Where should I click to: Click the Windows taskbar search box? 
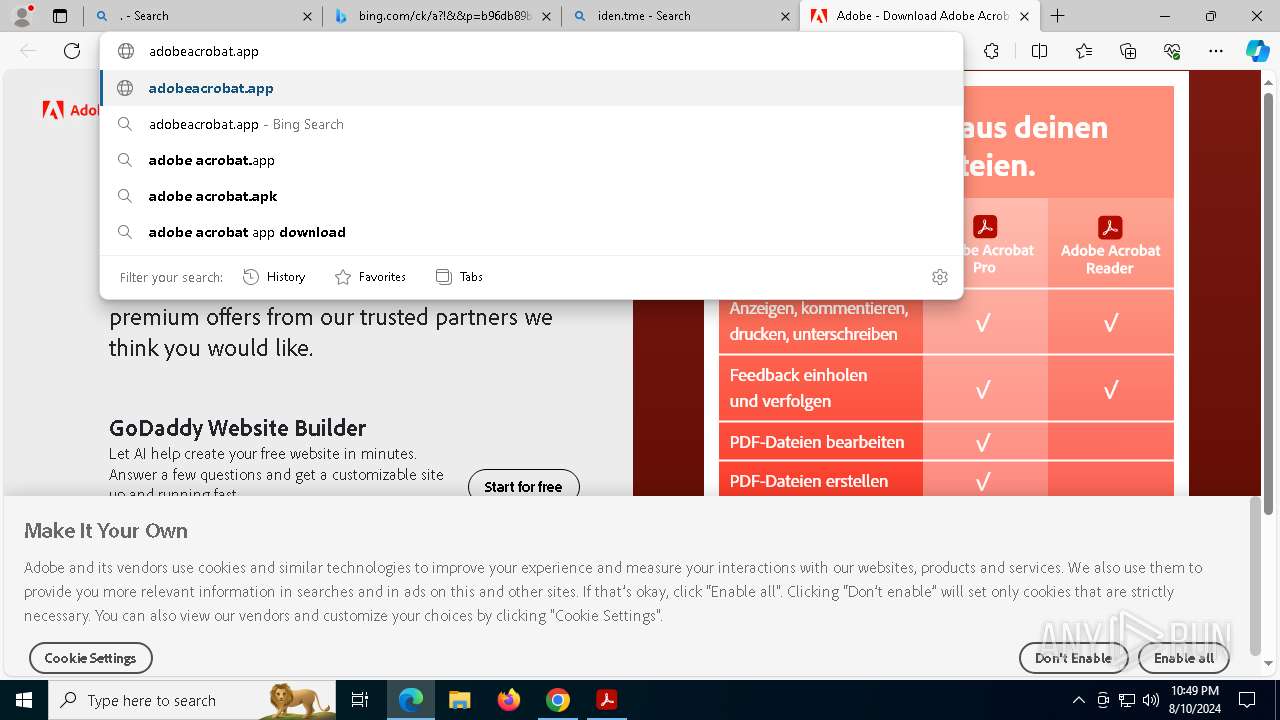[x=192, y=700]
